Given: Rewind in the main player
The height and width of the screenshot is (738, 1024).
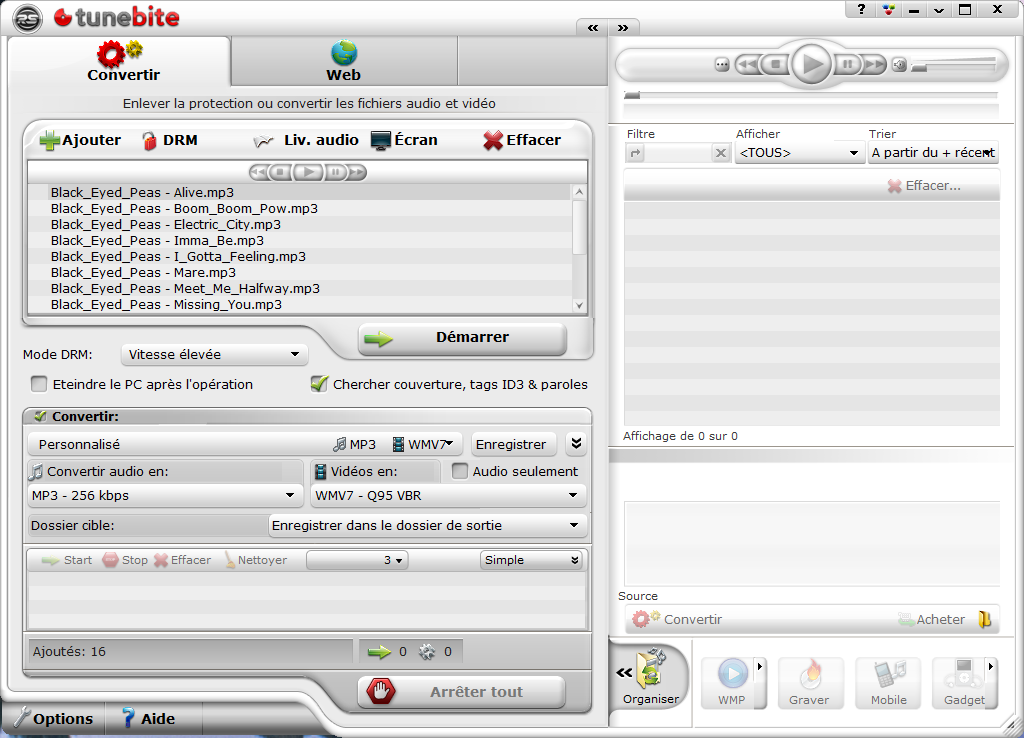Looking at the screenshot, I should coord(748,64).
